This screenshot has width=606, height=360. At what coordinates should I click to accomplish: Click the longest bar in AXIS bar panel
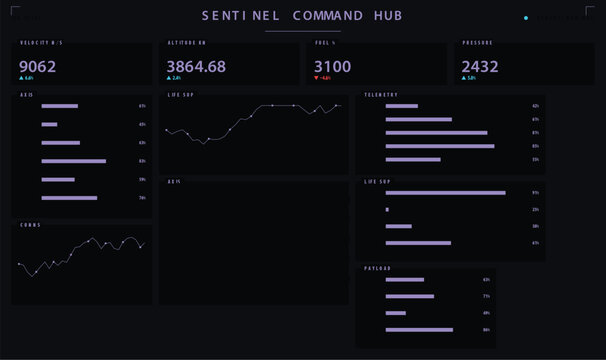coord(74,161)
